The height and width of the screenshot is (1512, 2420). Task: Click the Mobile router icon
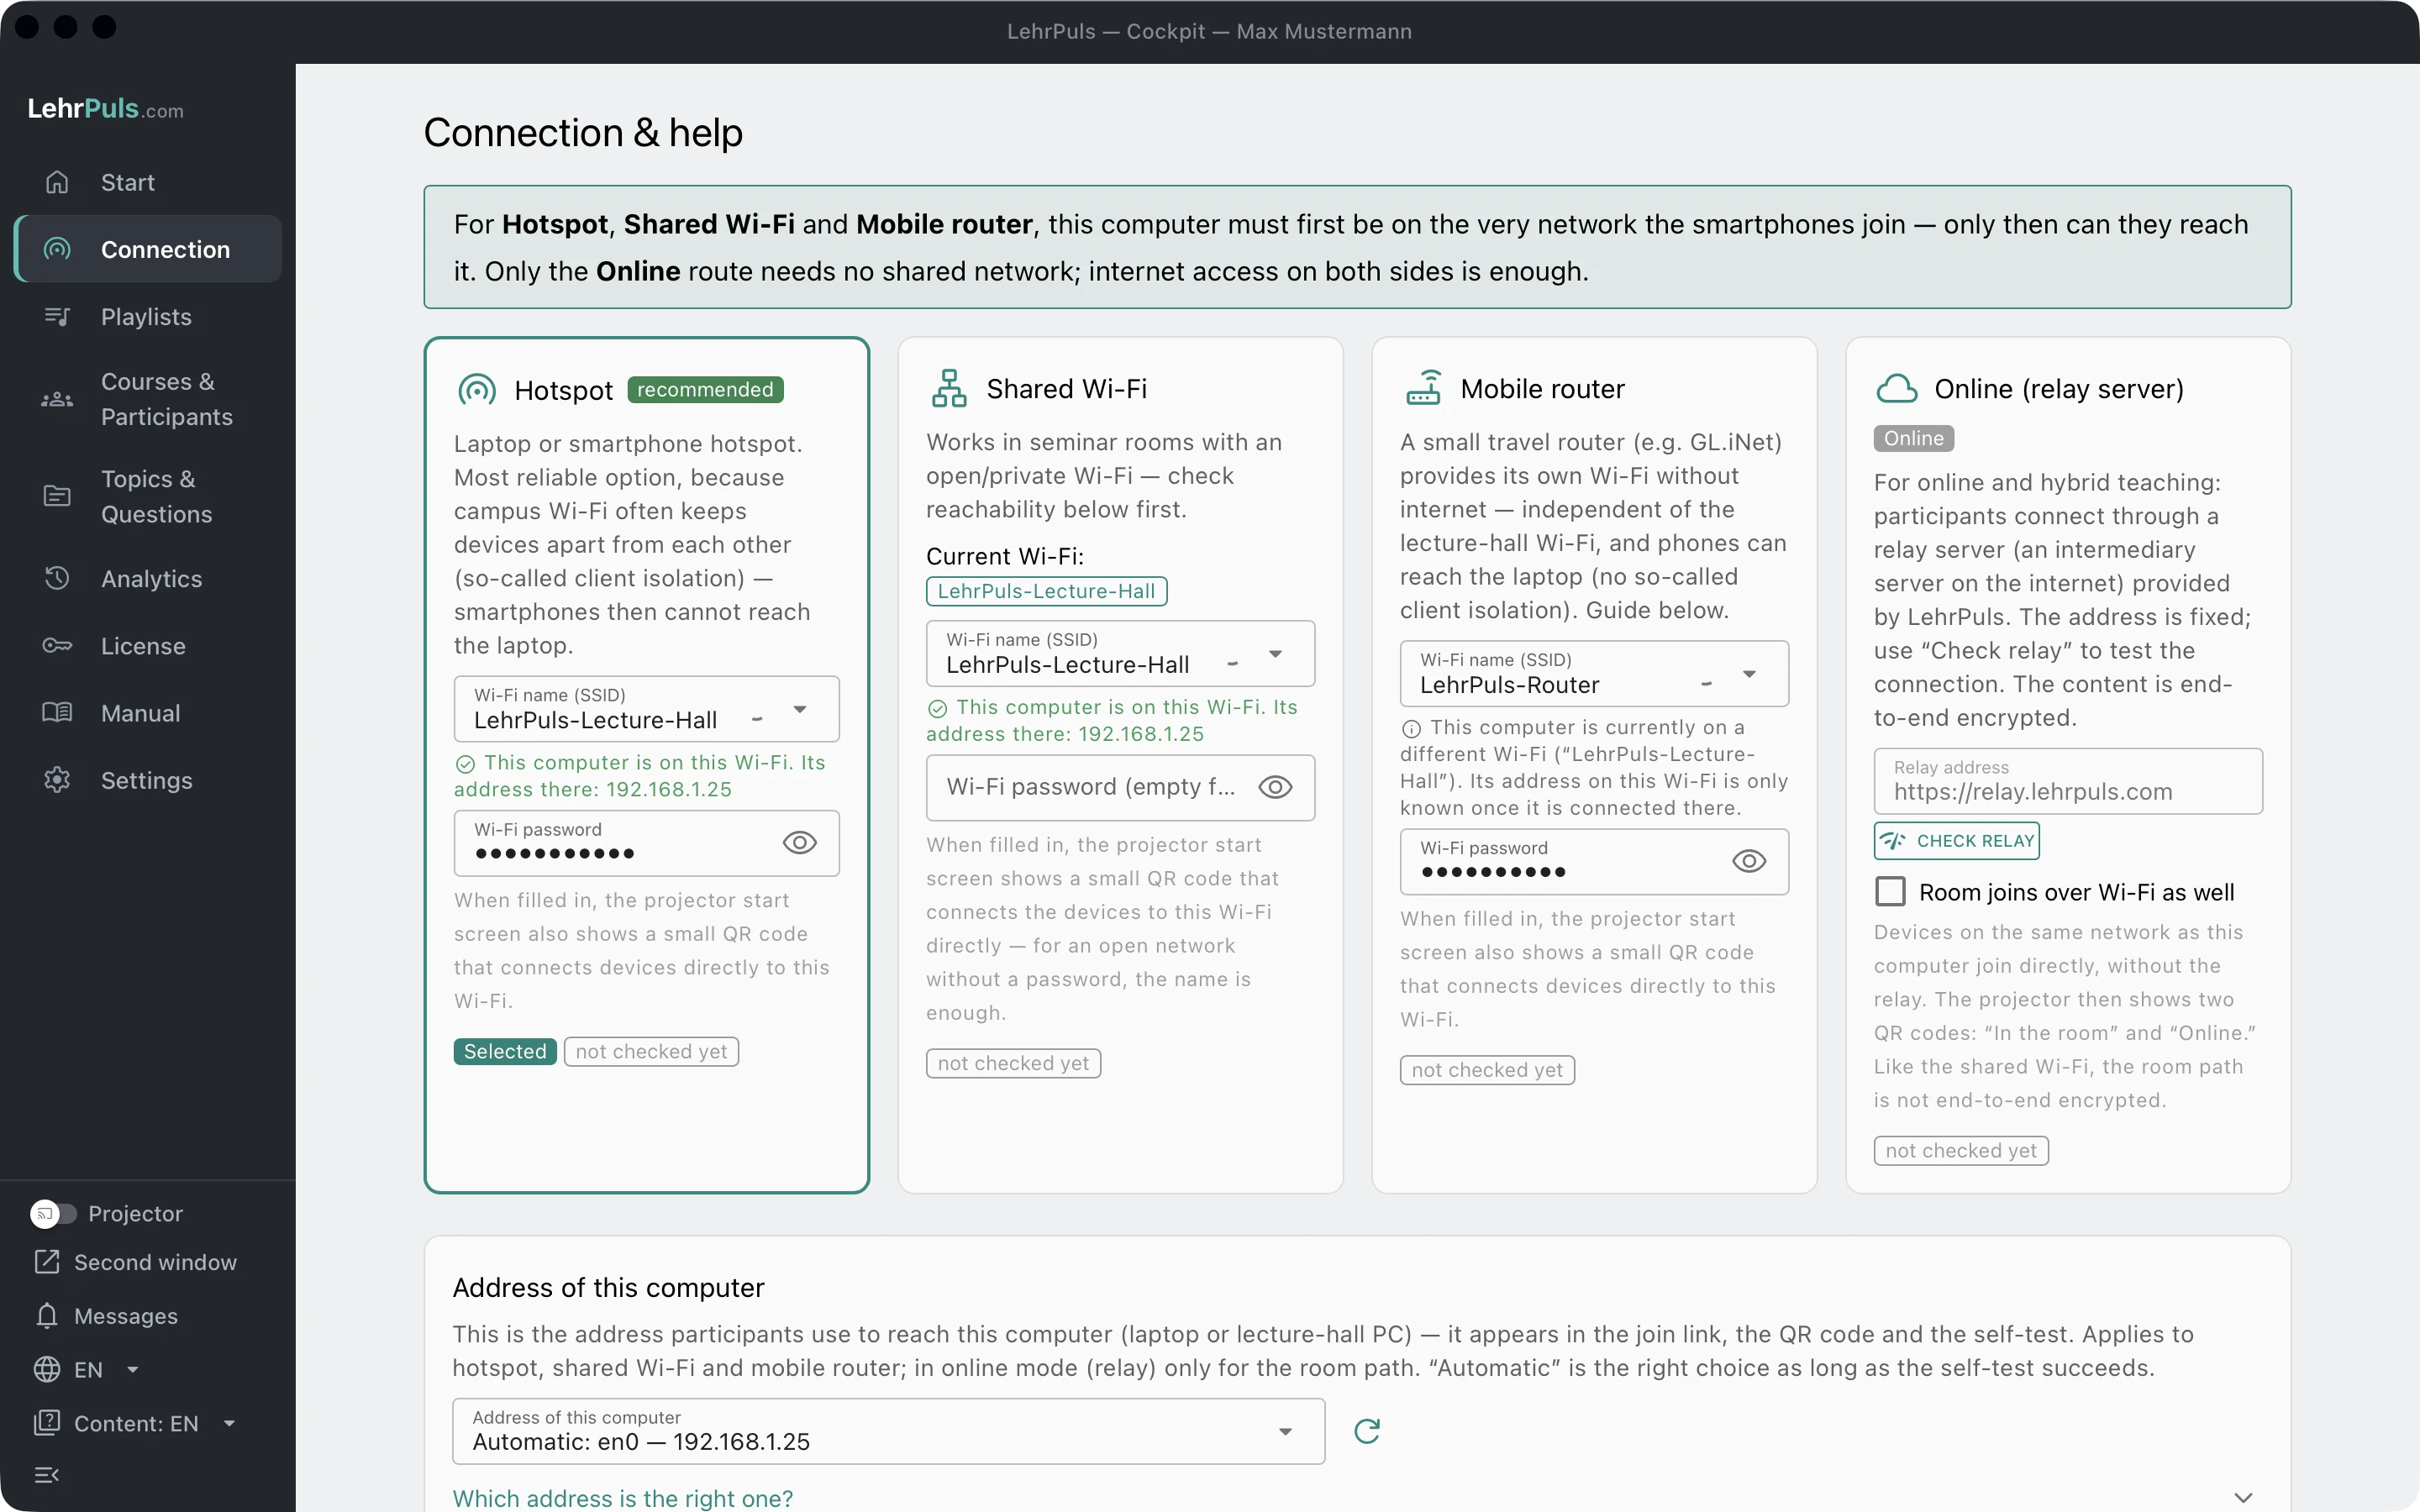pyautogui.click(x=1423, y=388)
